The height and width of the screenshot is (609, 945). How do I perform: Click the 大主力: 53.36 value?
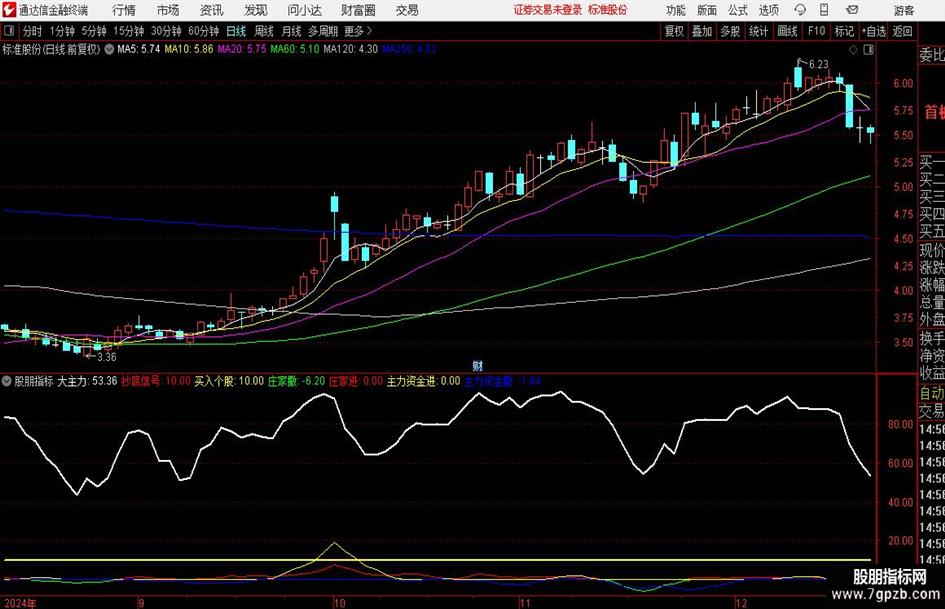click(x=87, y=381)
